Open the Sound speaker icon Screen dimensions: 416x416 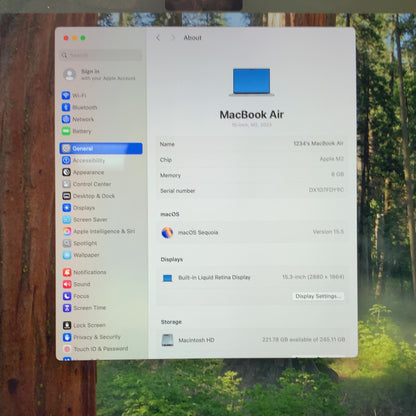pos(67,284)
